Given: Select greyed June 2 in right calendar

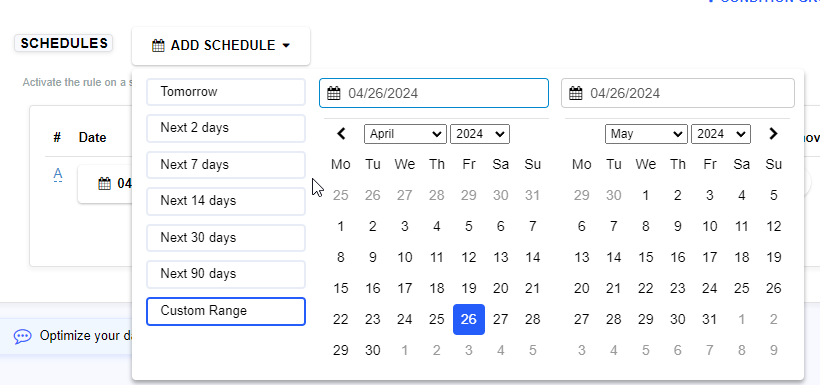Looking at the screenshot, I should pos(773,319).
